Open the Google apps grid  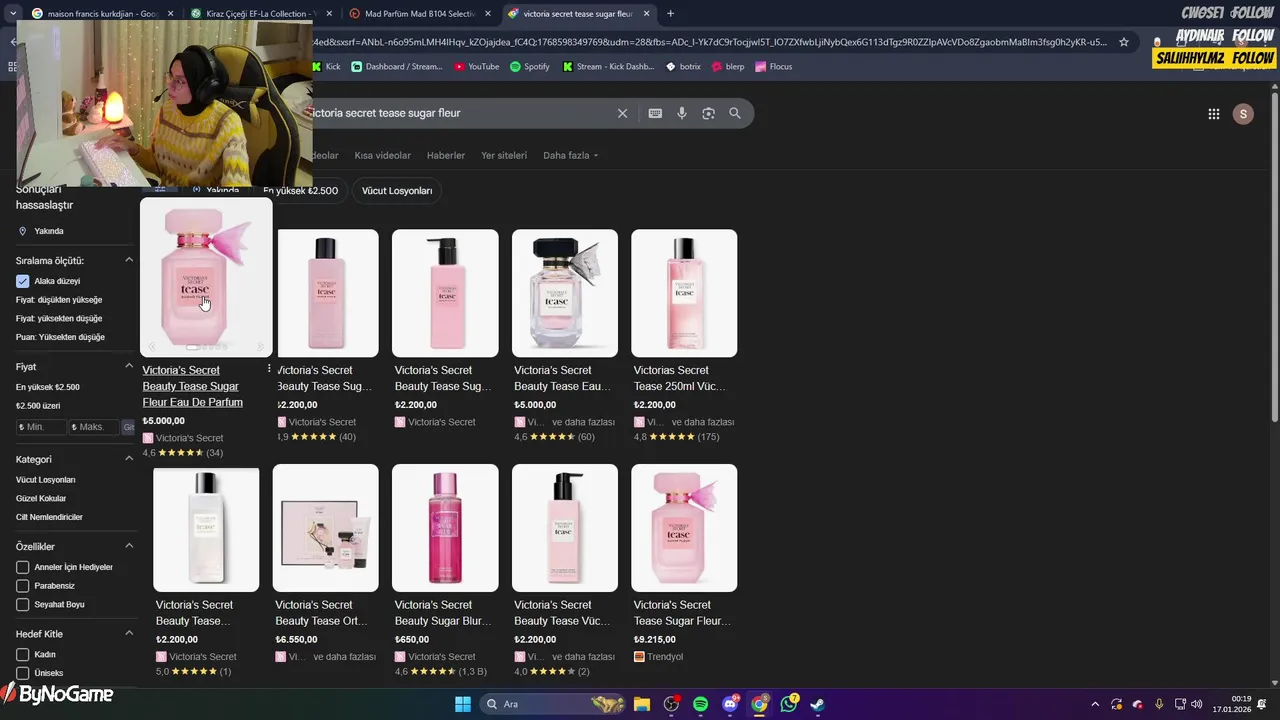click(1214, 114)
